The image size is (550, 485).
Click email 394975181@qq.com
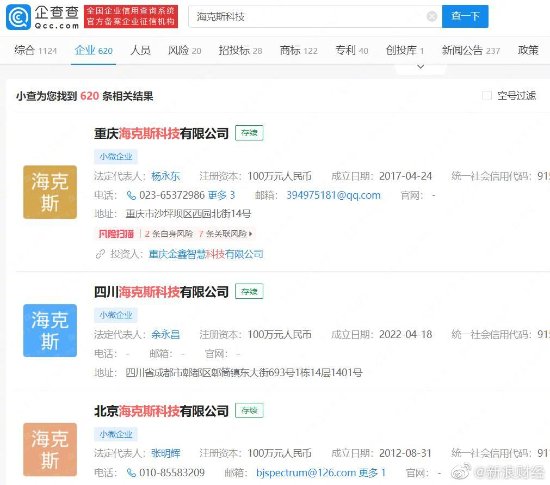point(333,195)
